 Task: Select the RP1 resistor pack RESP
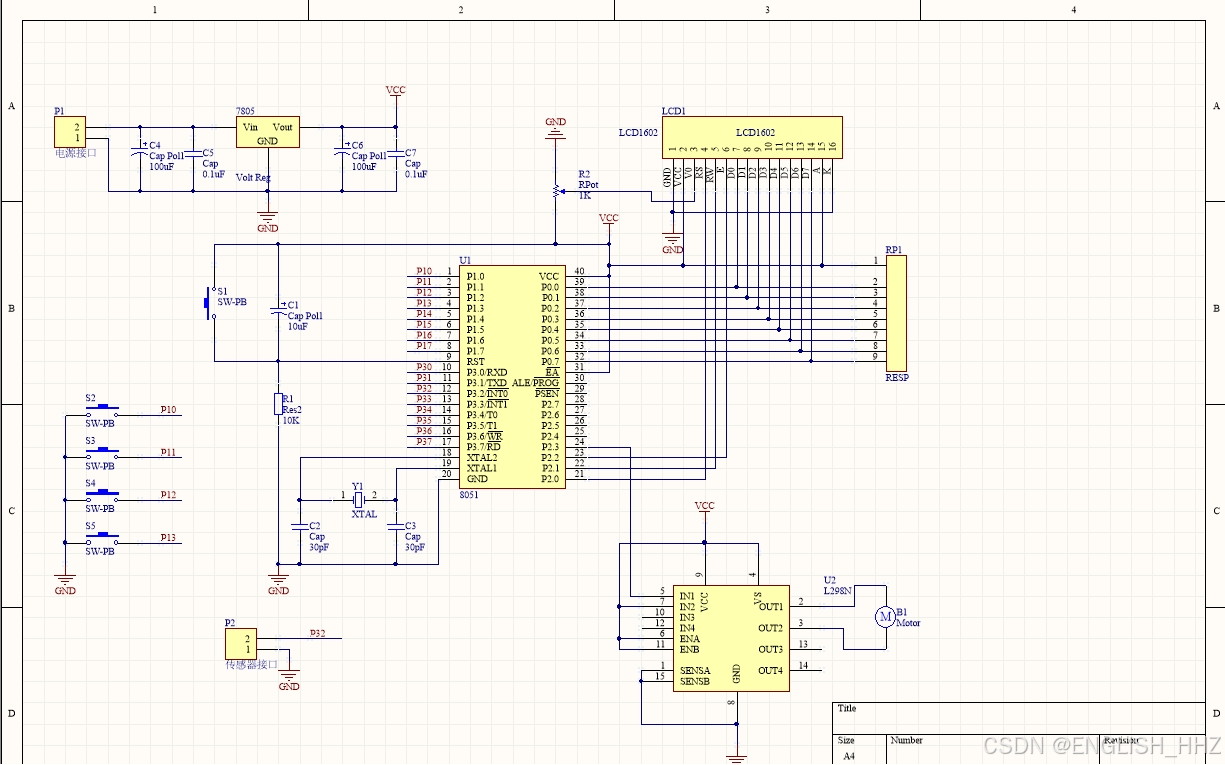[896, 313]
